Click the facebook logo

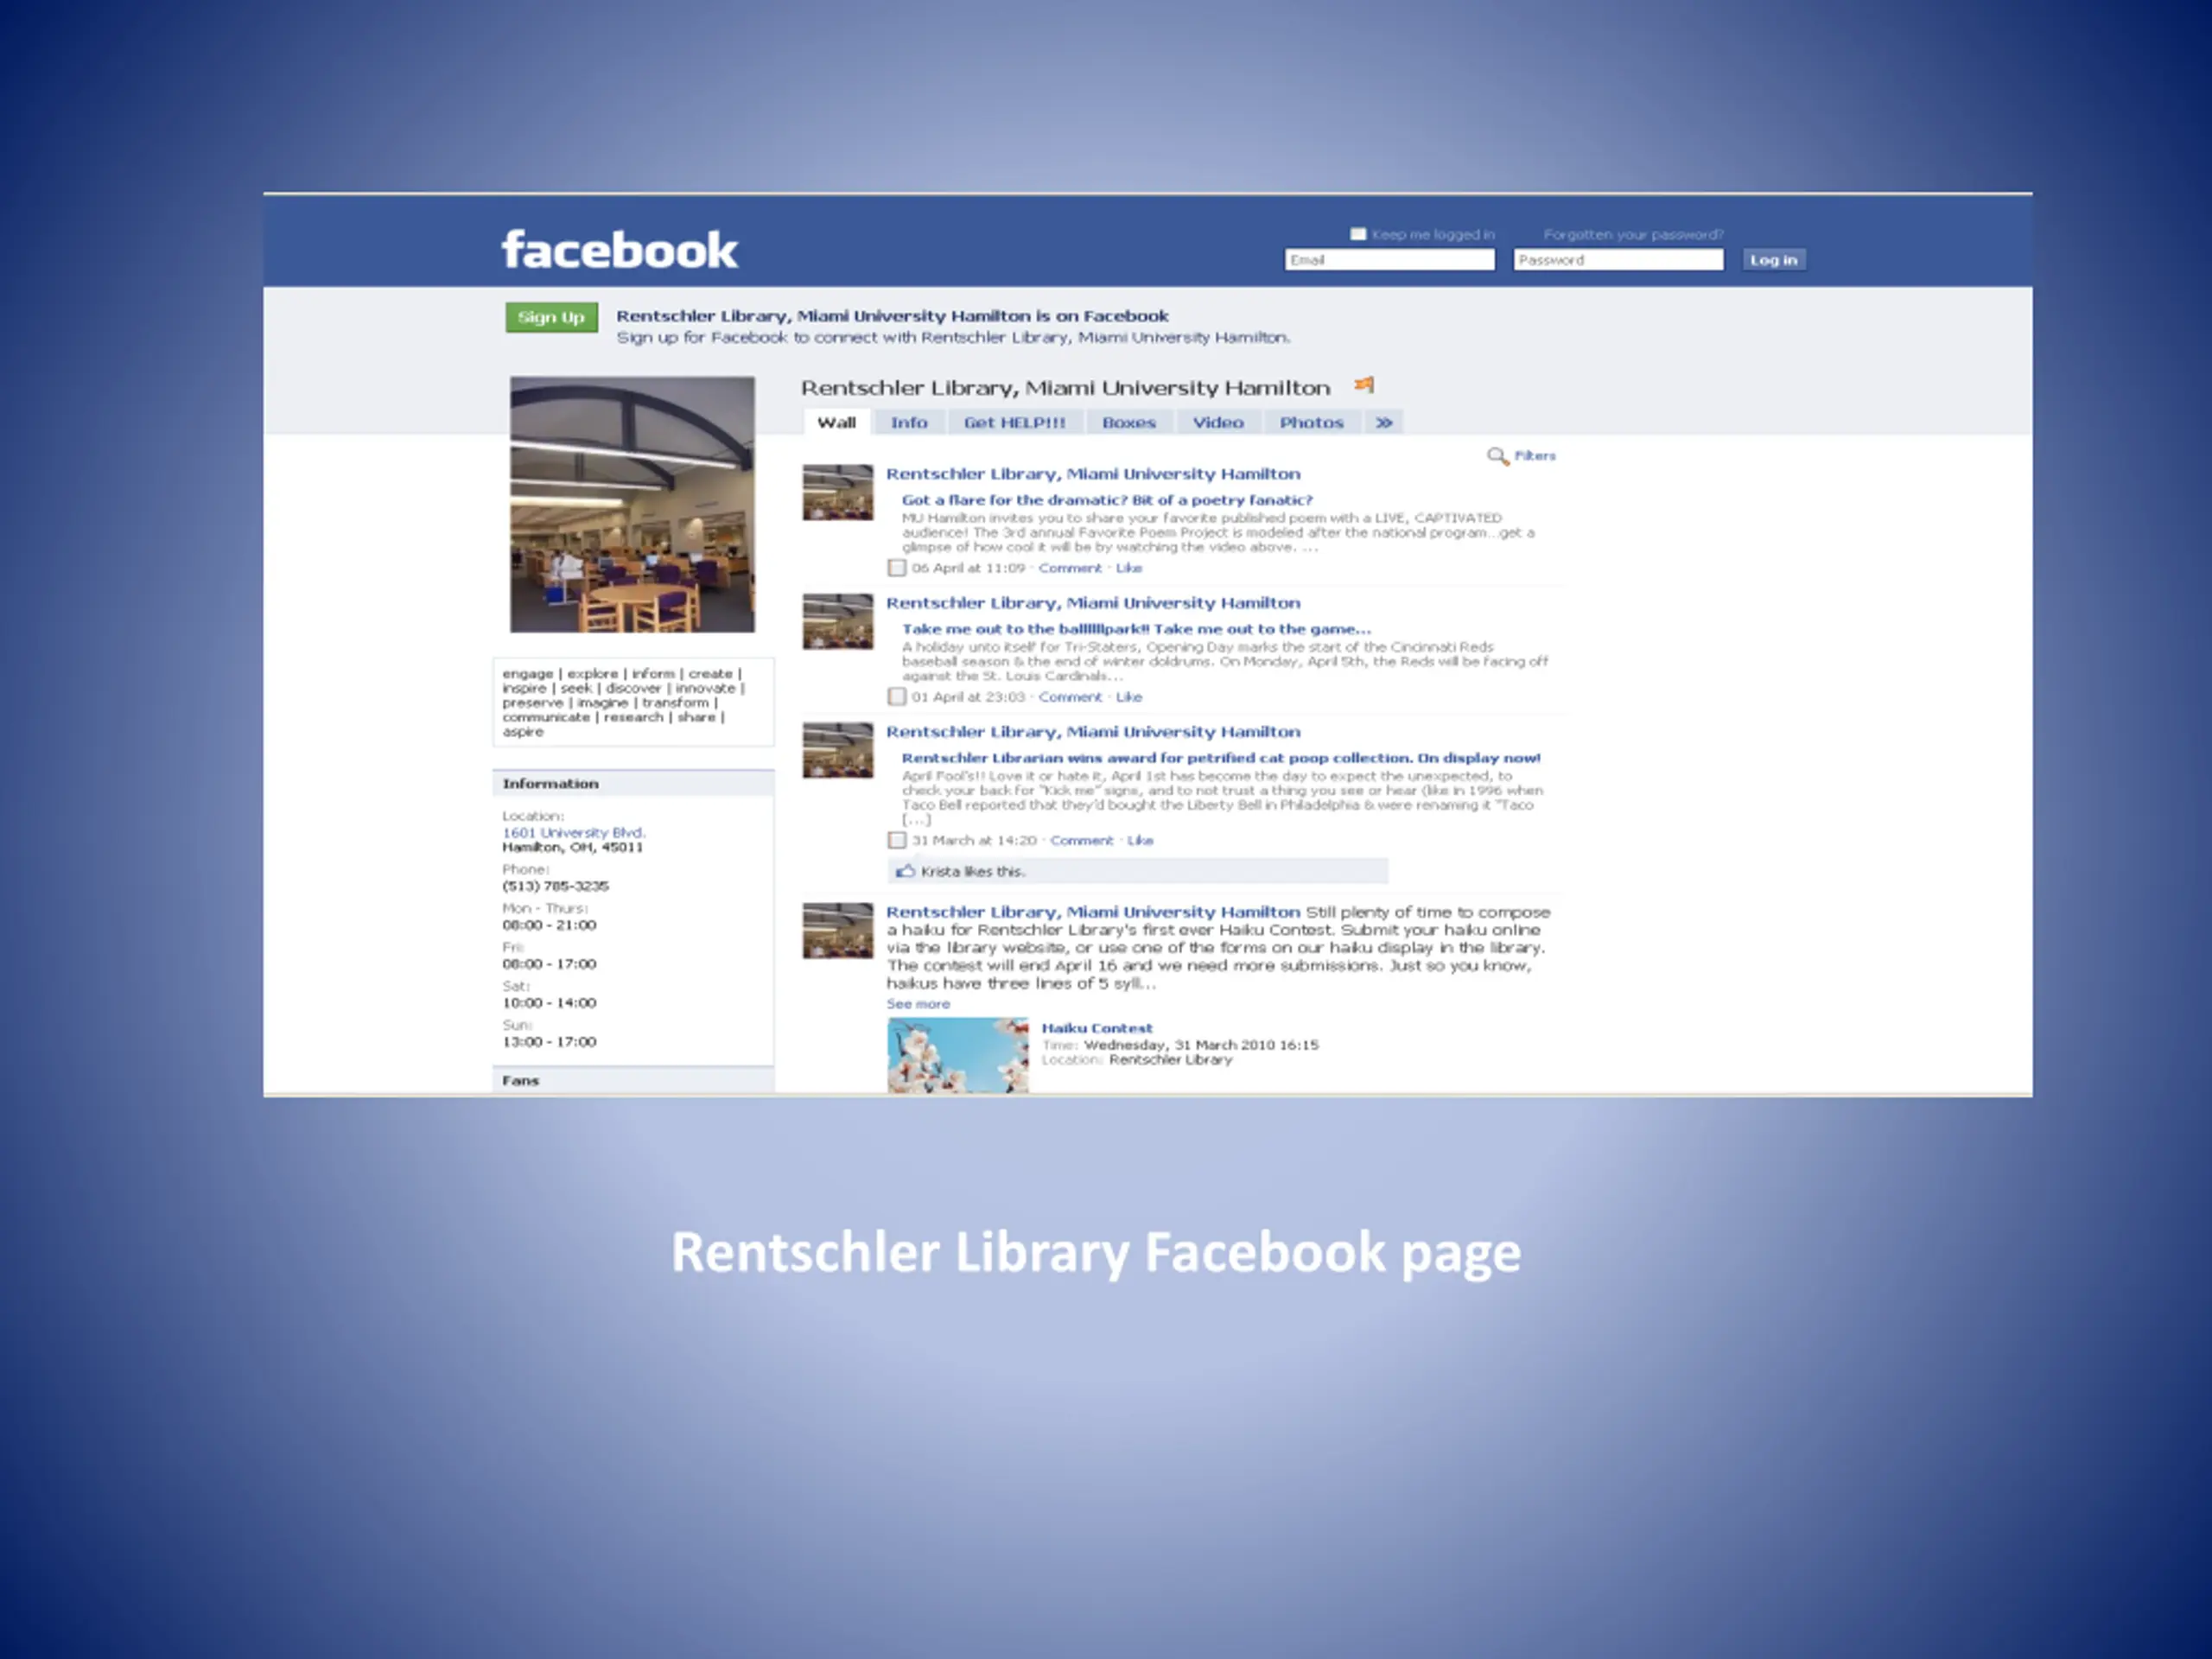(x=619, y=250)
